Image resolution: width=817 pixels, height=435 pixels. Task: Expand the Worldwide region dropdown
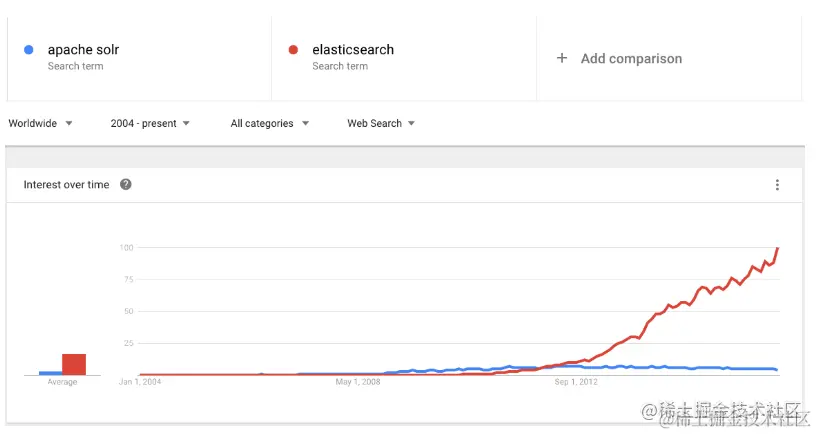[40, 123]
